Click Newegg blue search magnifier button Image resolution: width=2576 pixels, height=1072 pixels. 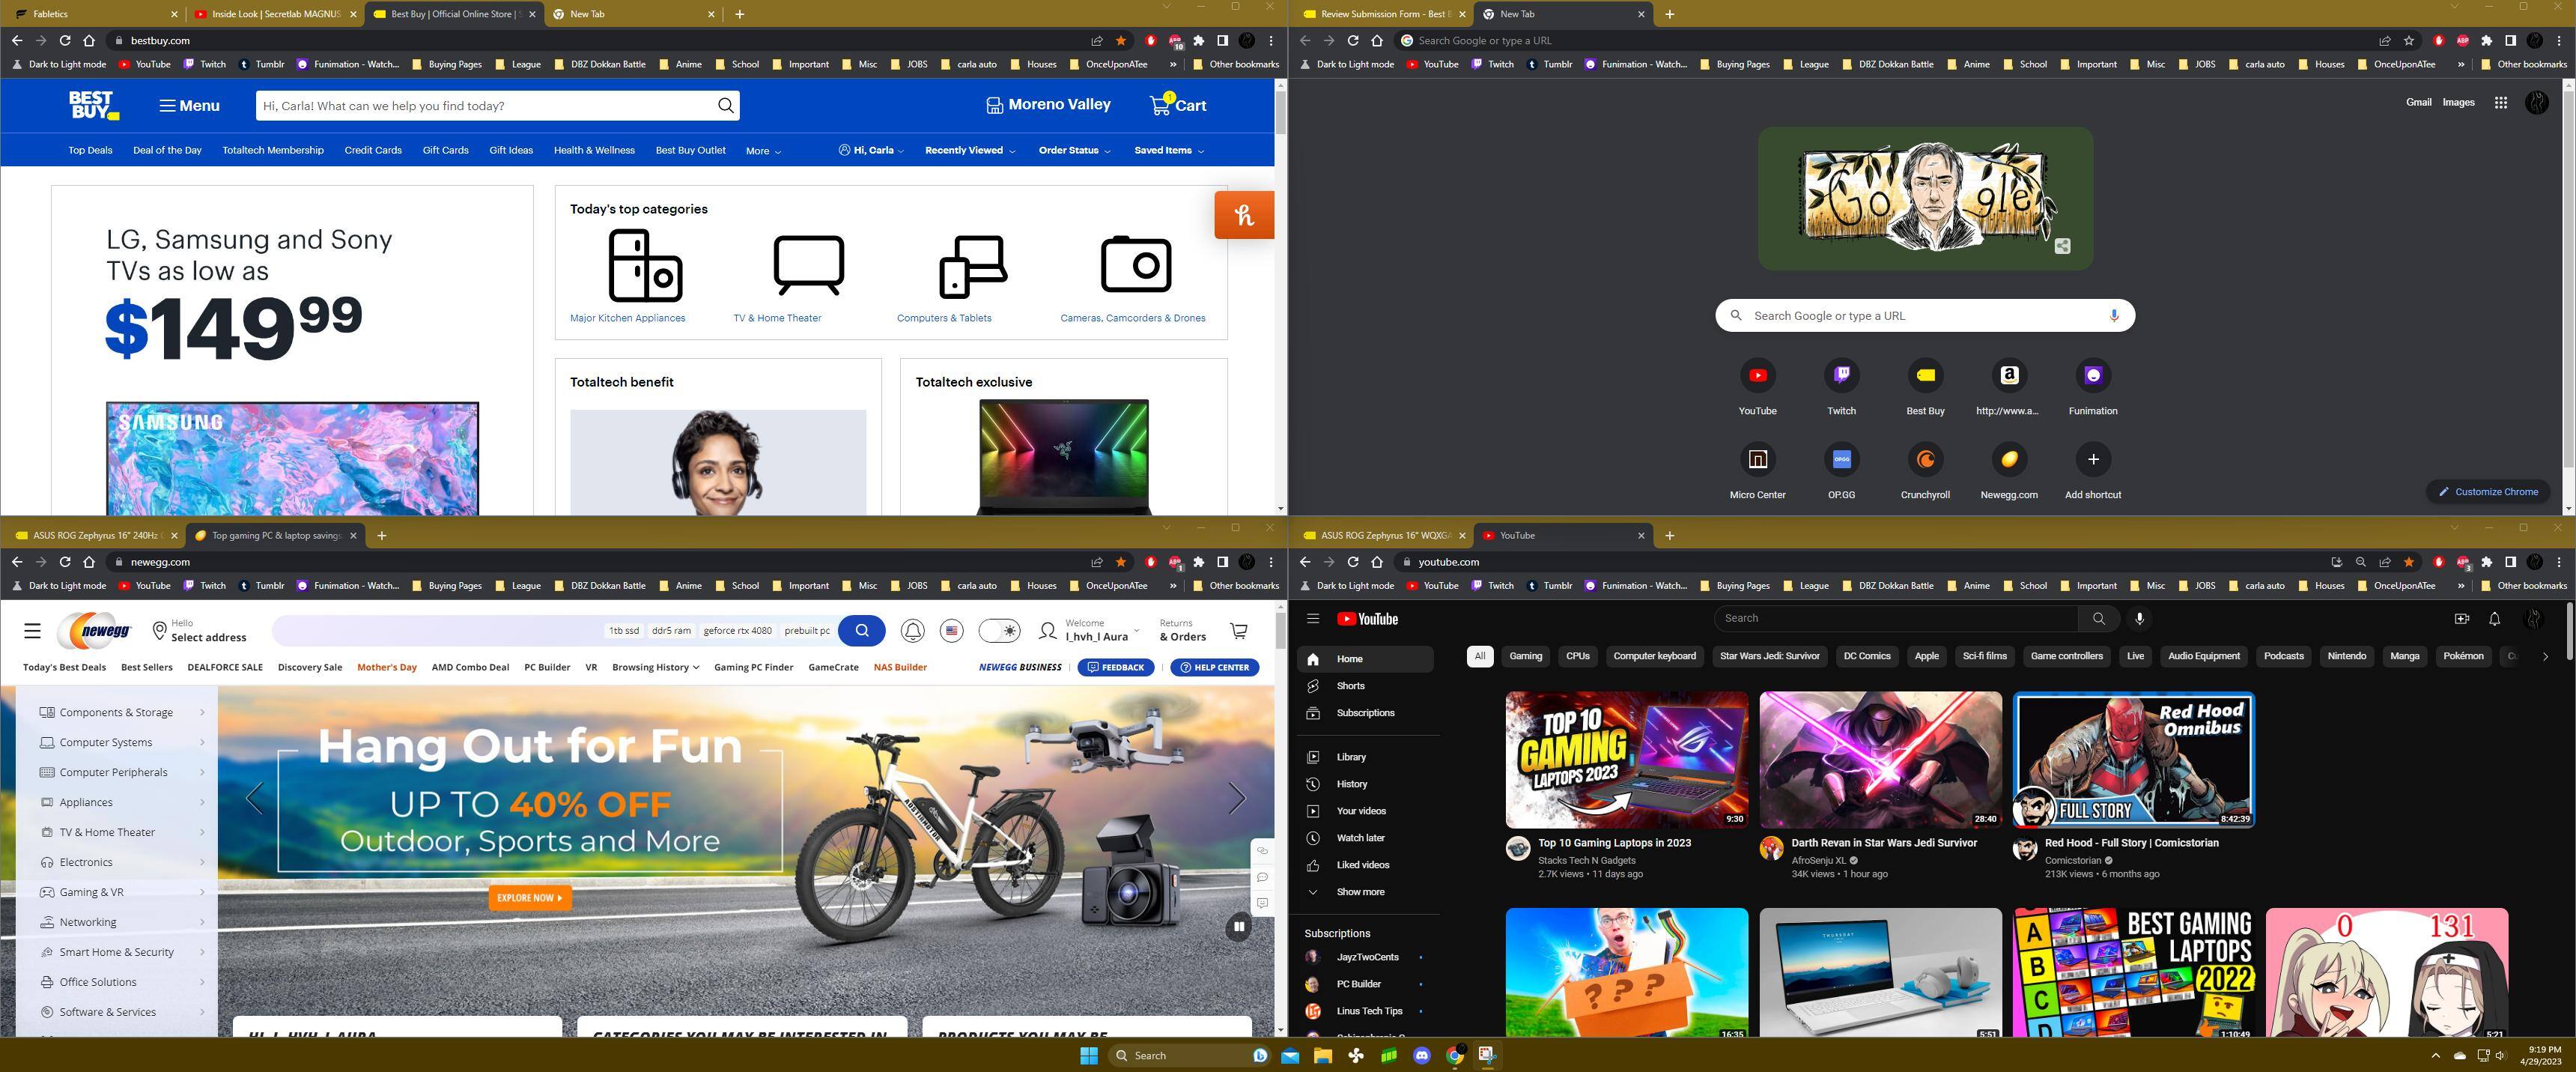862,631
